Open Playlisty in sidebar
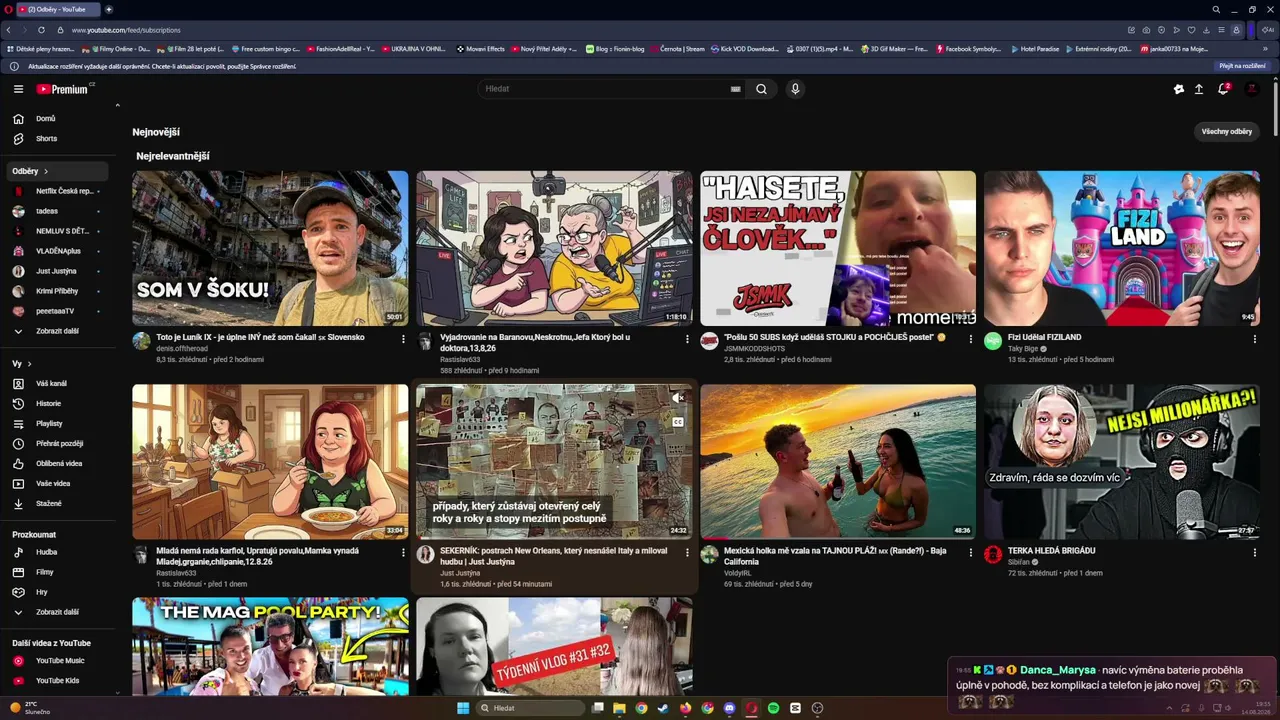The width and height of the screenshot is (1280, 720). (x=58, y=423)
